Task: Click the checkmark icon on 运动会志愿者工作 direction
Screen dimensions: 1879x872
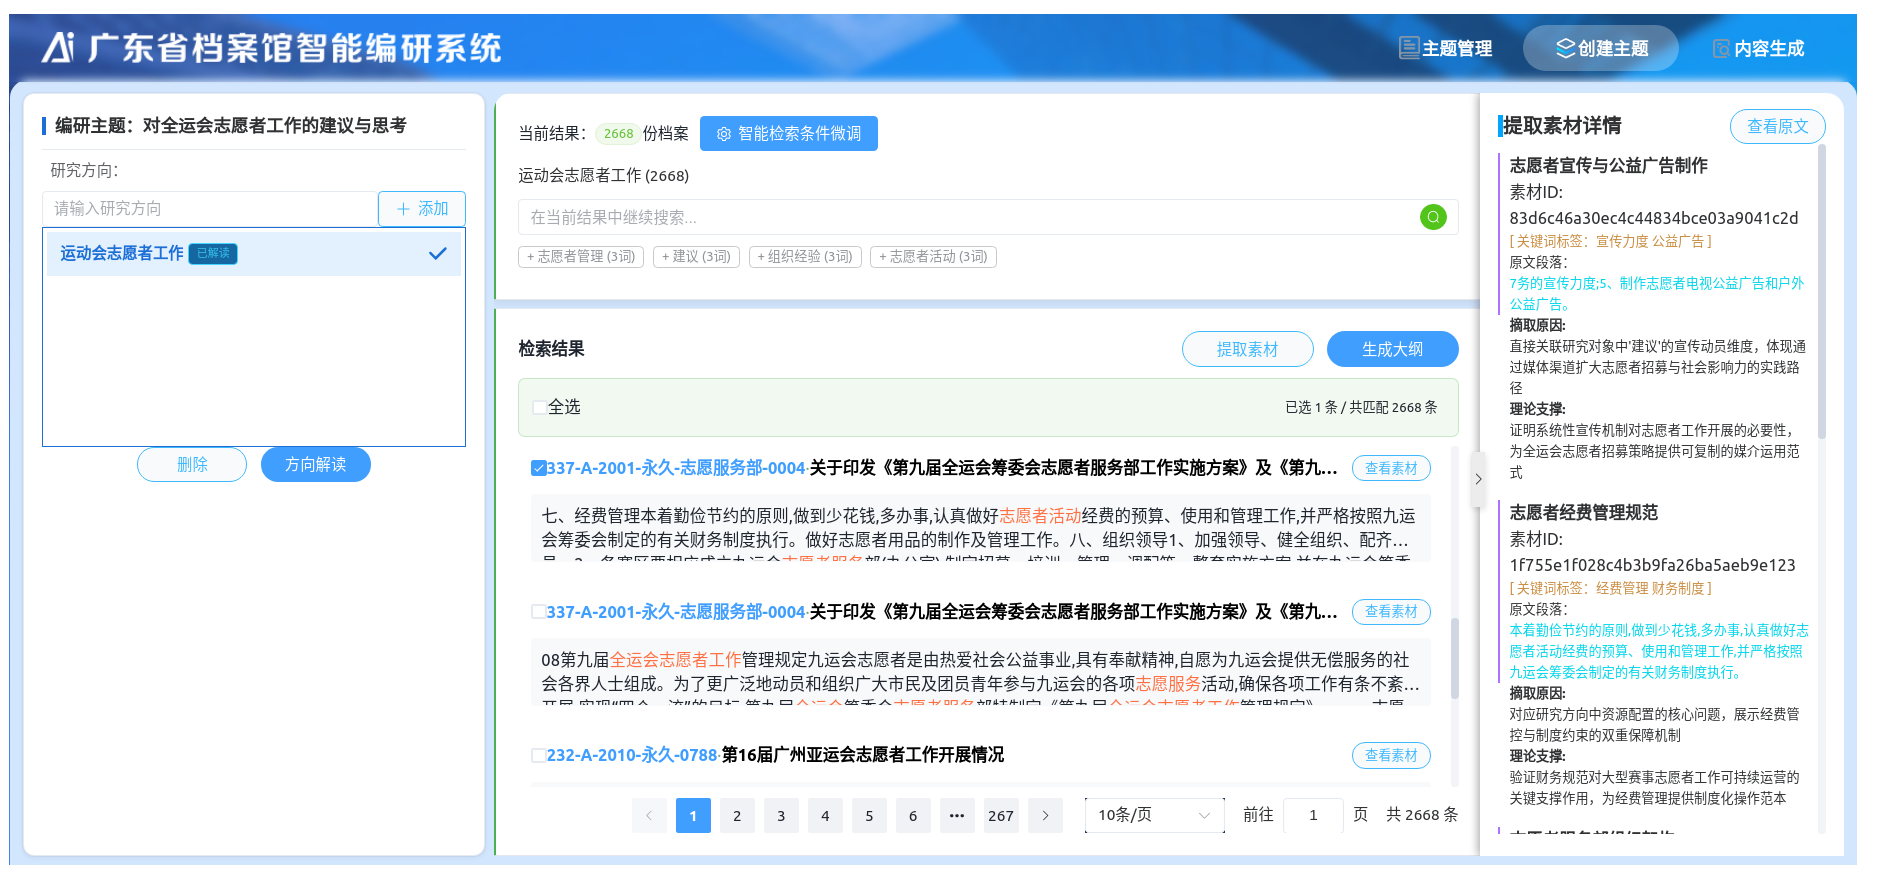Action: coord(437,254)
